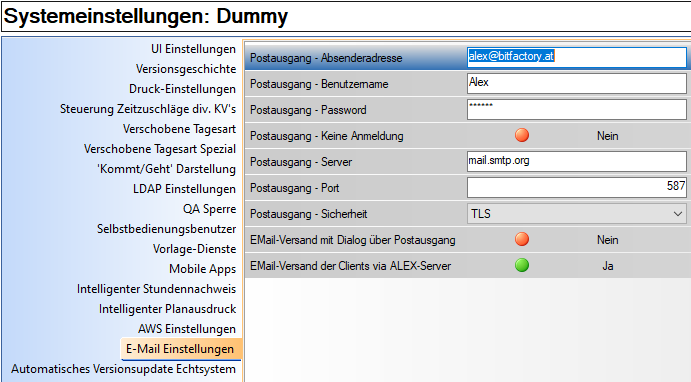This screenshot has width=691, height=382.
Task: Open Intelligenter Stundennachweis settings
Action: point(156,289)
